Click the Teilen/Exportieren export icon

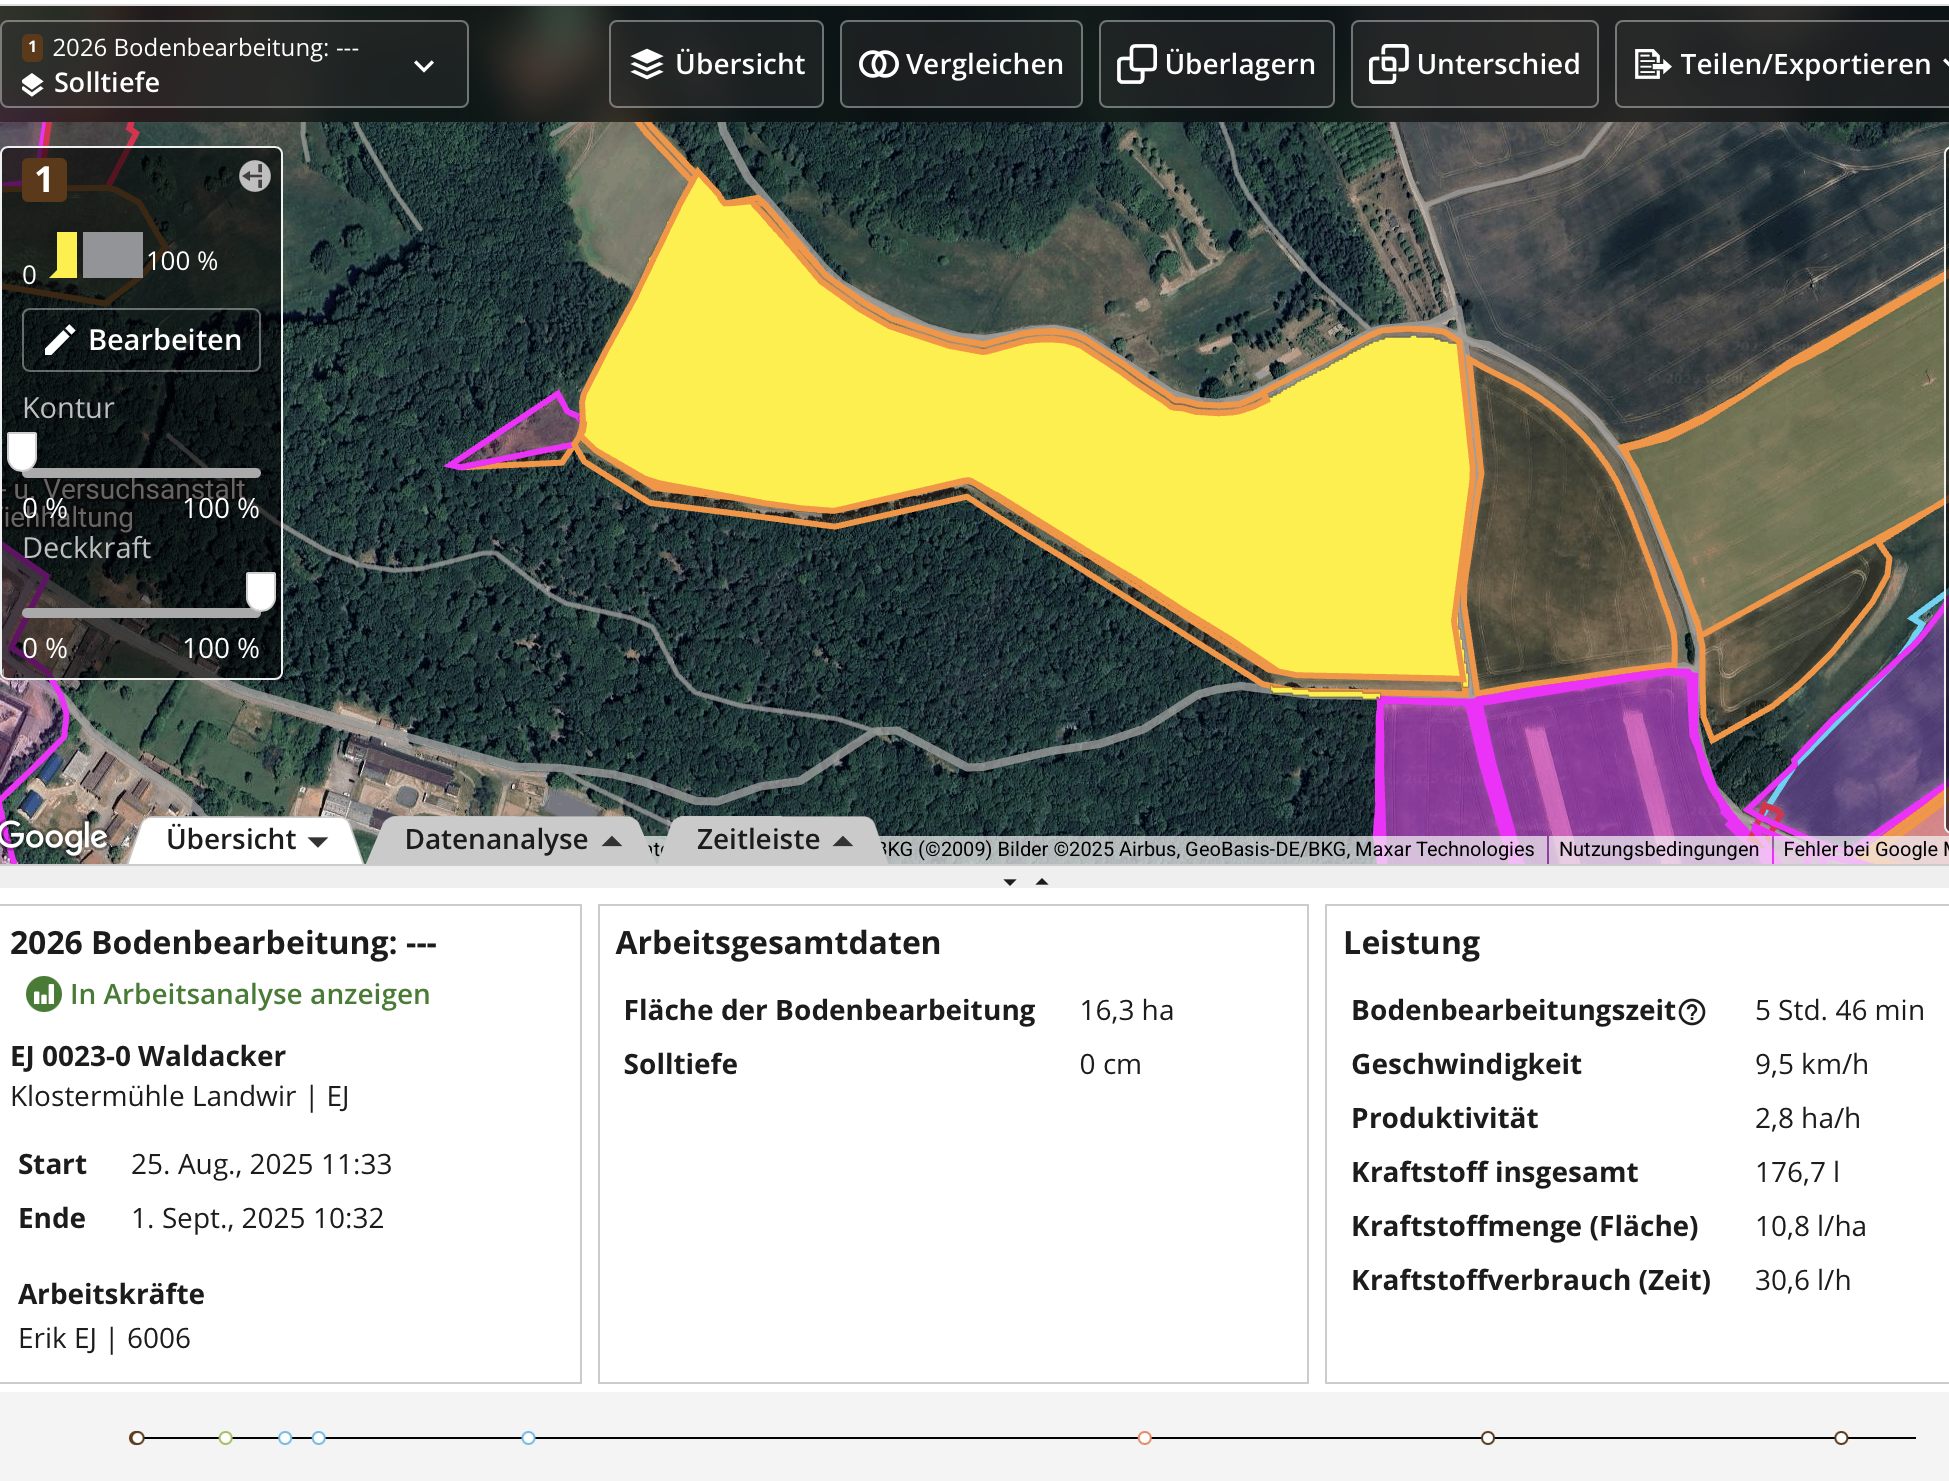click(1652, 64)
